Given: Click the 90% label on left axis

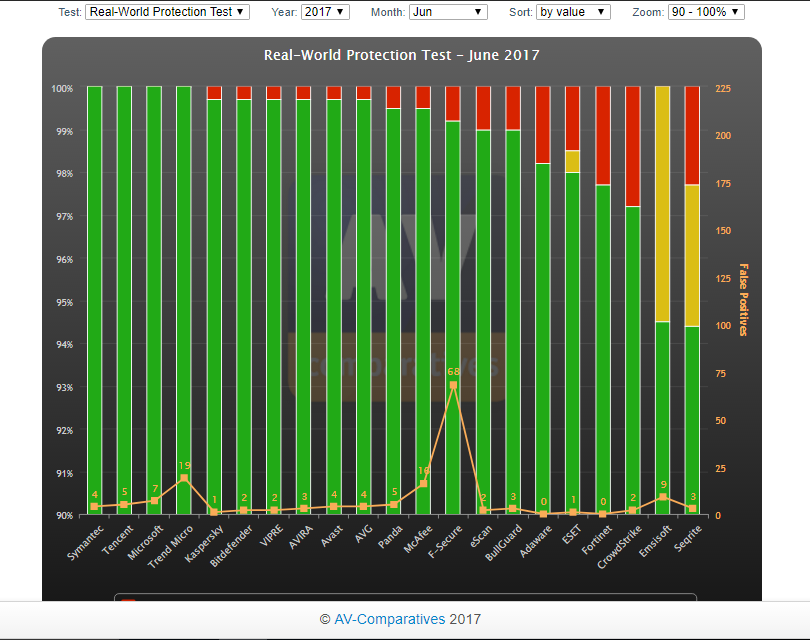Looking at the screenshot, I should [65, 516].
